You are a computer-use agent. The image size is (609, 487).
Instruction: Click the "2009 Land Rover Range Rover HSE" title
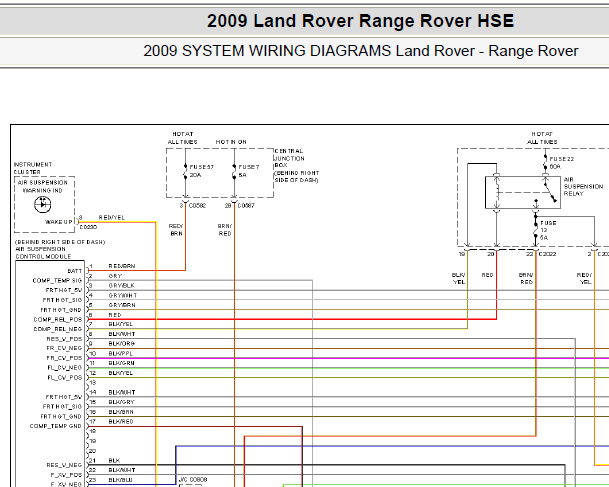click(360, 21)
